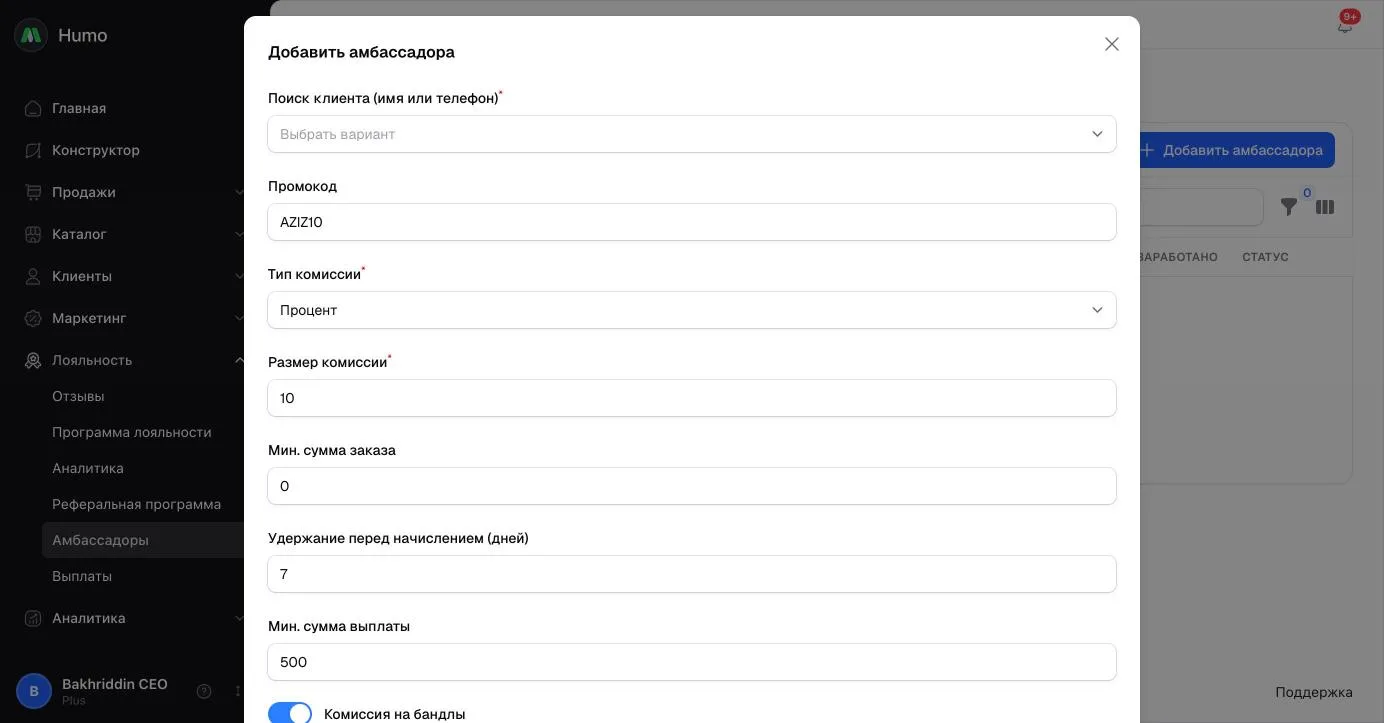The image size is (1384, 723).
Task: Toggle the Комиссия на бандлы switch
Action: (x=290, y=714)
